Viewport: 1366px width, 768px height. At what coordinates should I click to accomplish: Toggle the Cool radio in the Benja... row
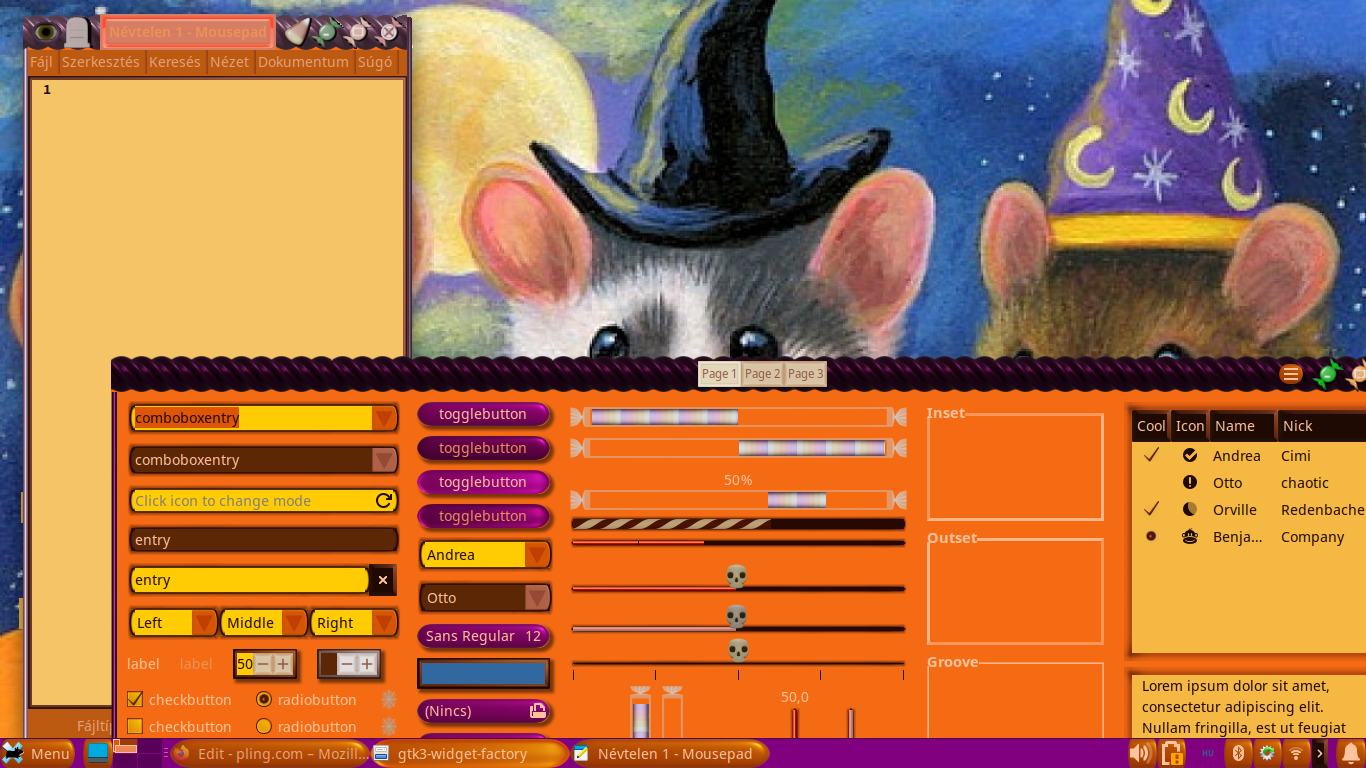1151,537
